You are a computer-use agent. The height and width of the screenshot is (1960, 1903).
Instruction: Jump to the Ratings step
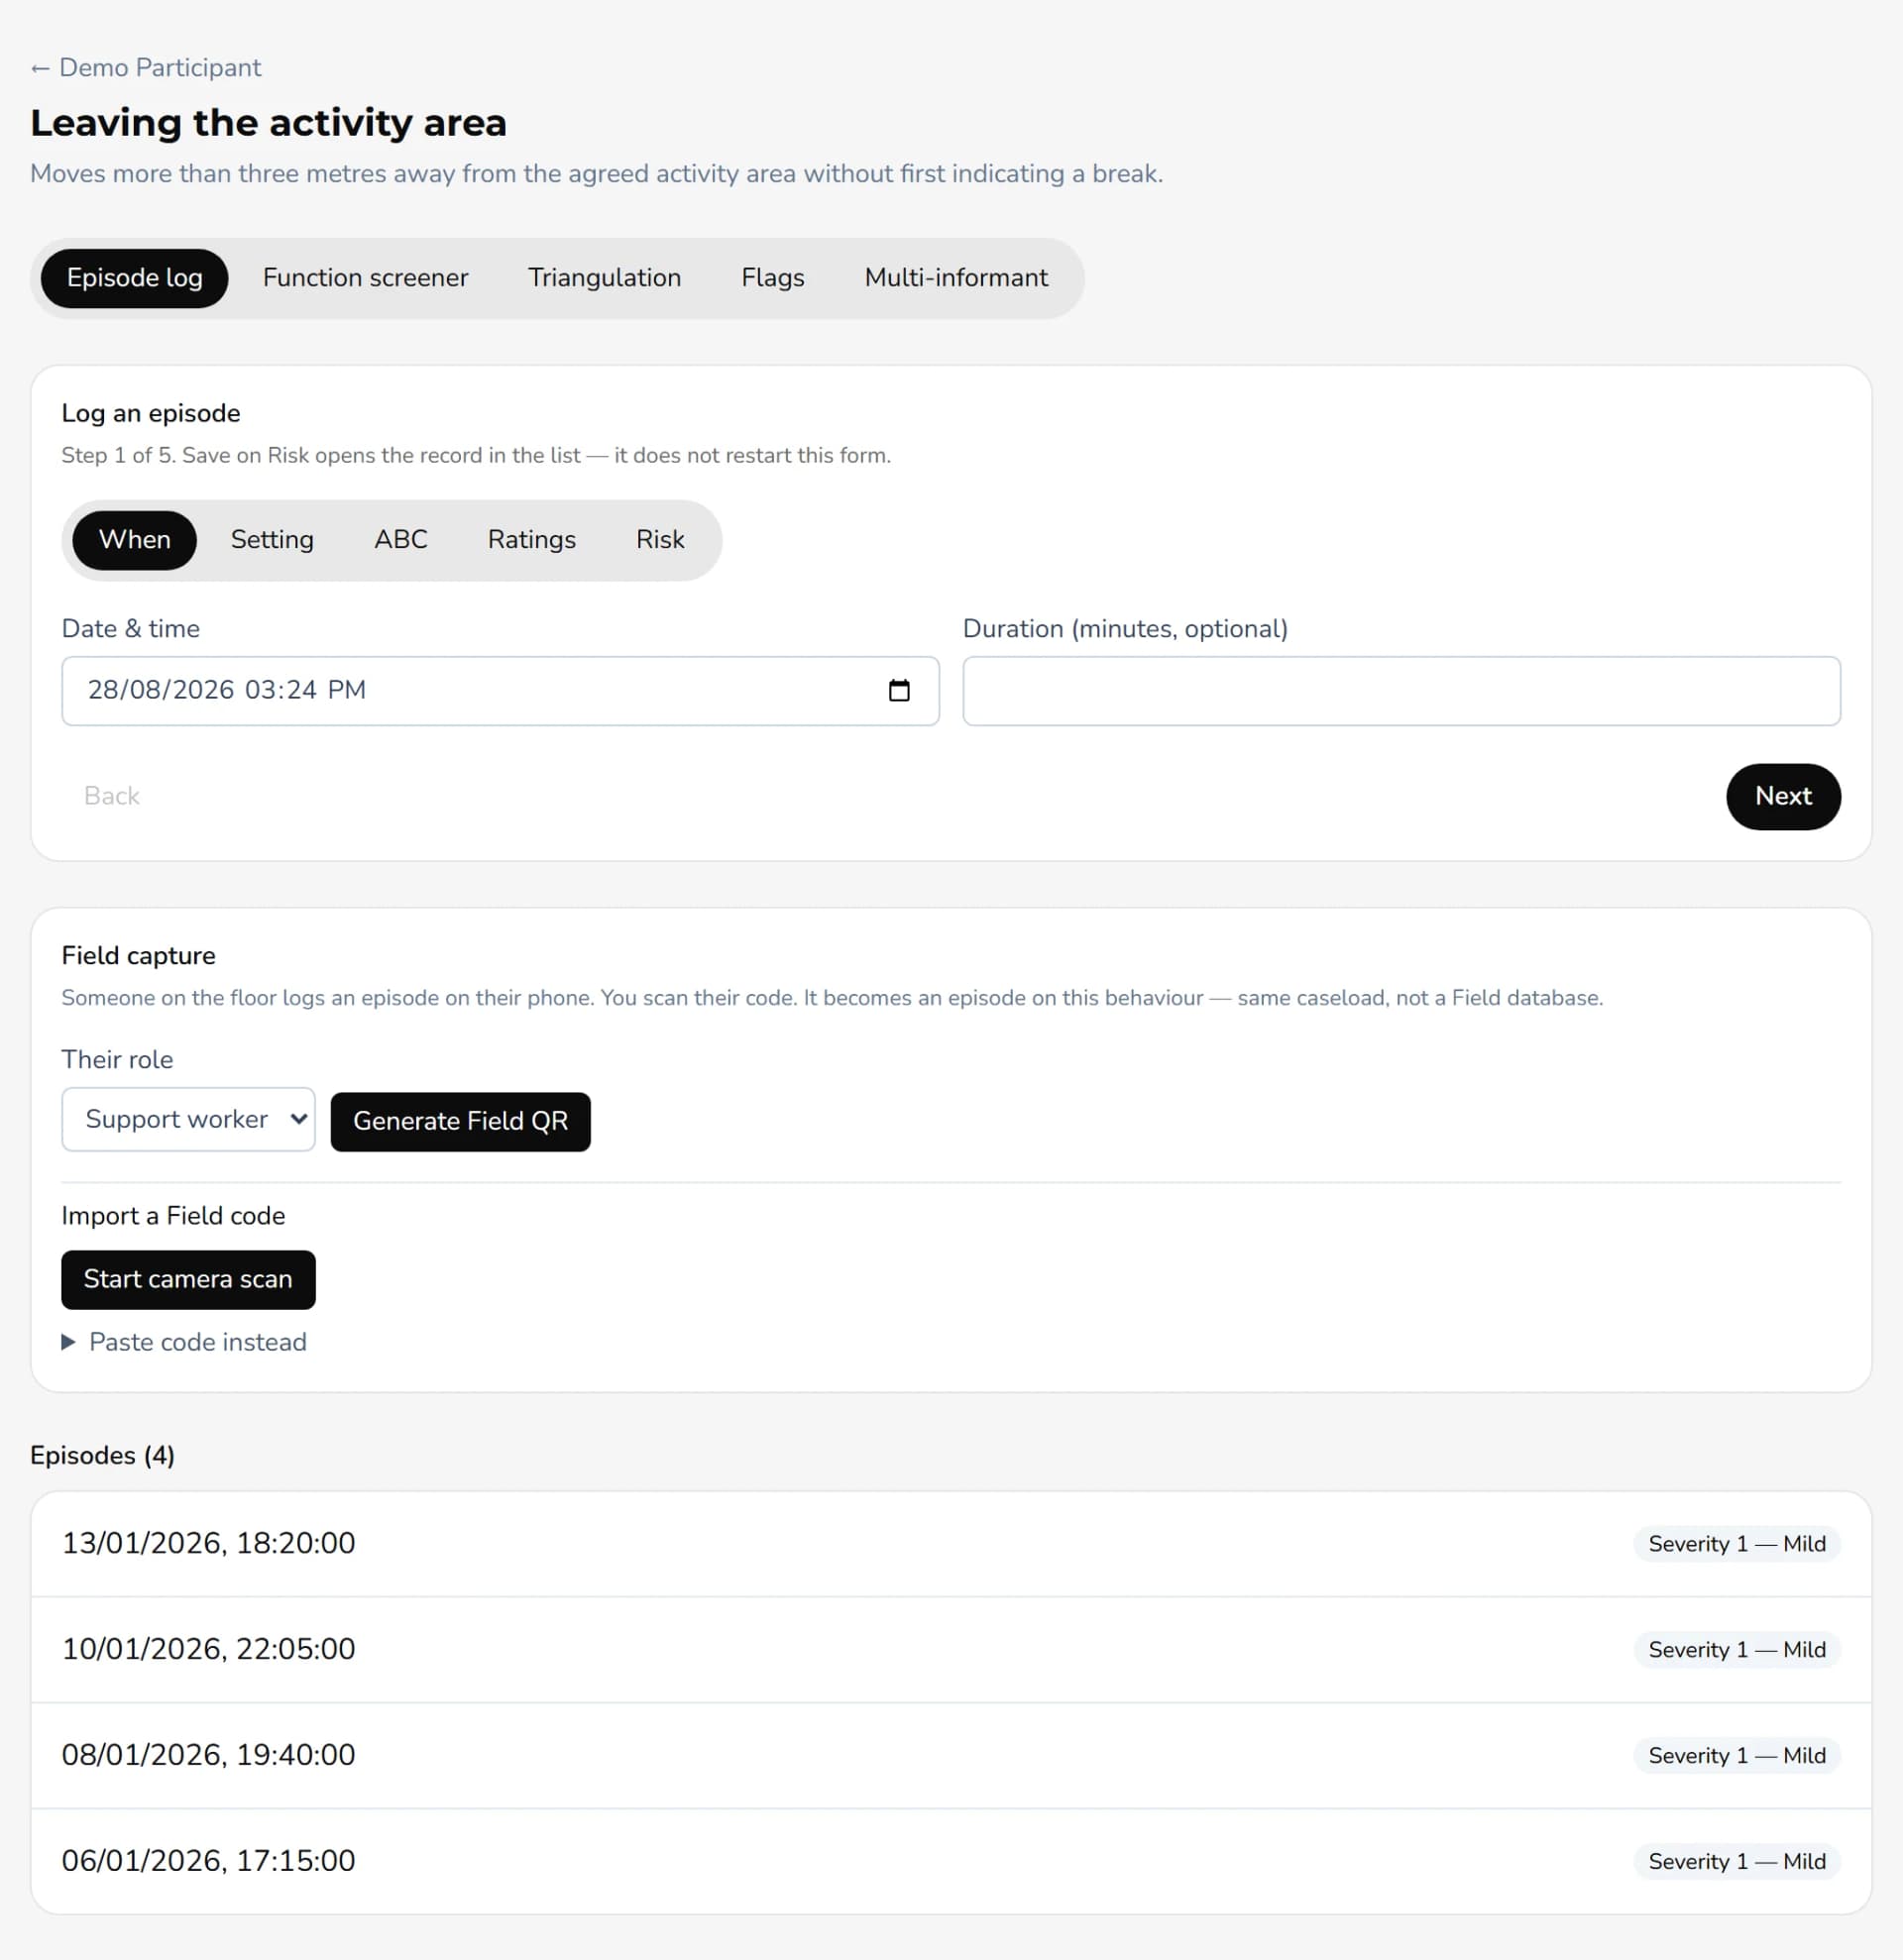532,540
